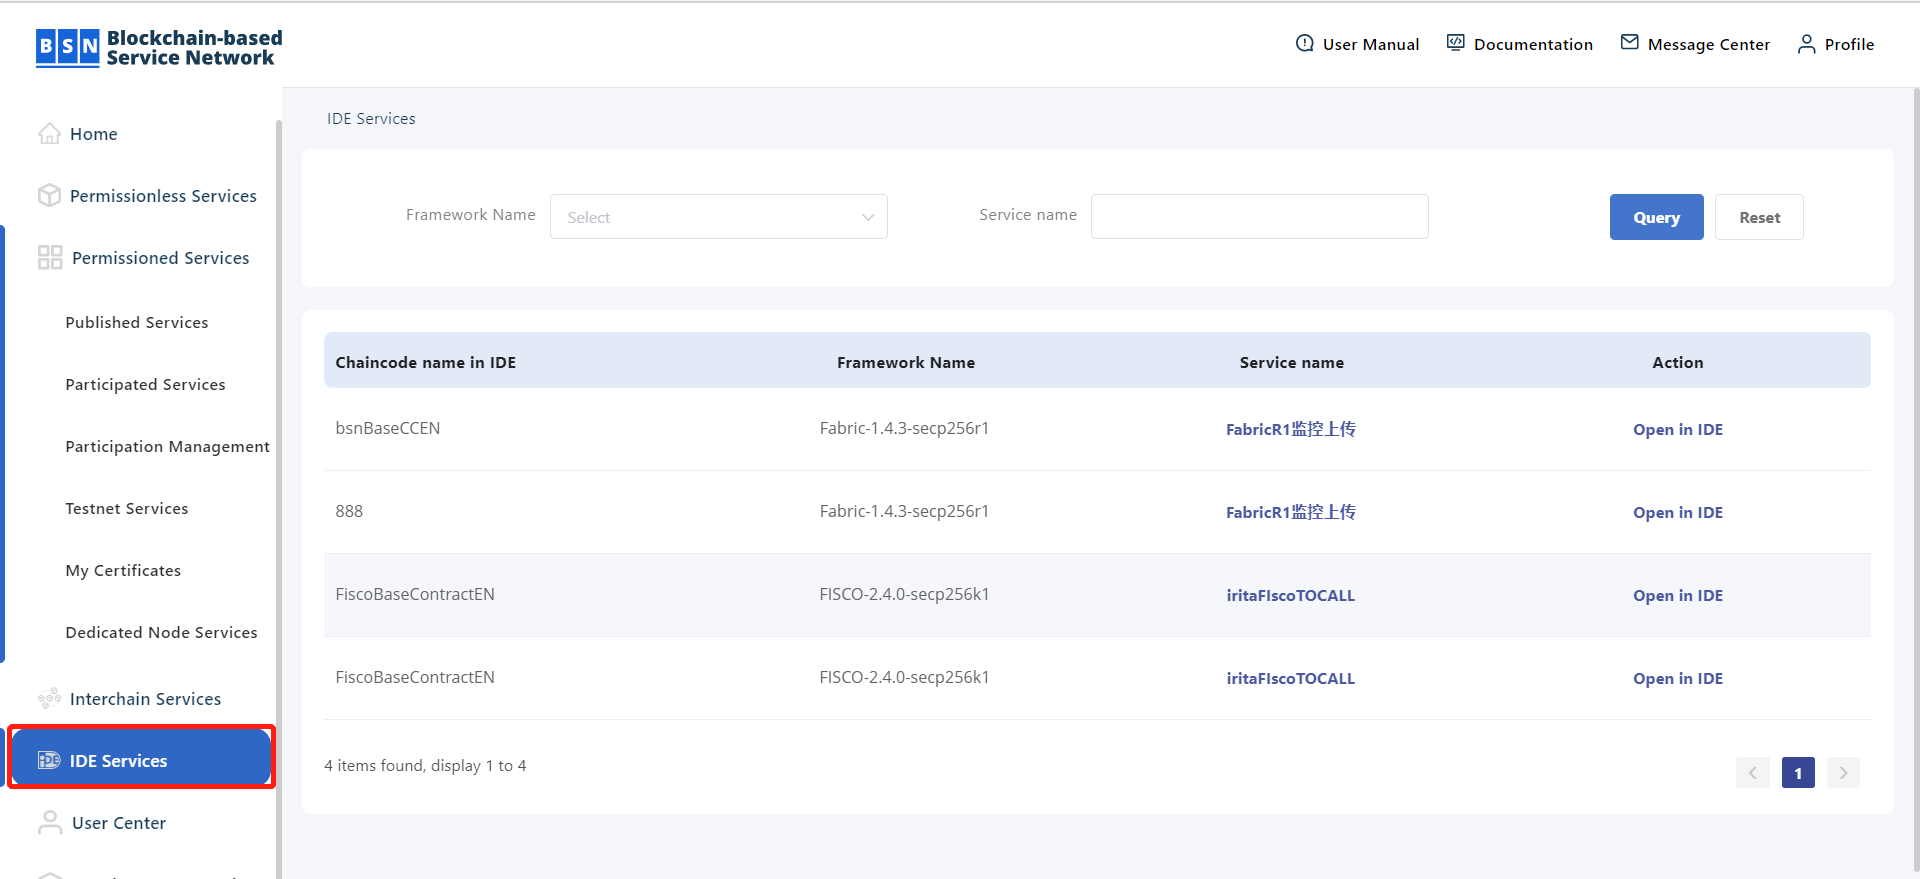Click the Interchain Services nodes icon

[x=49, y=699]
